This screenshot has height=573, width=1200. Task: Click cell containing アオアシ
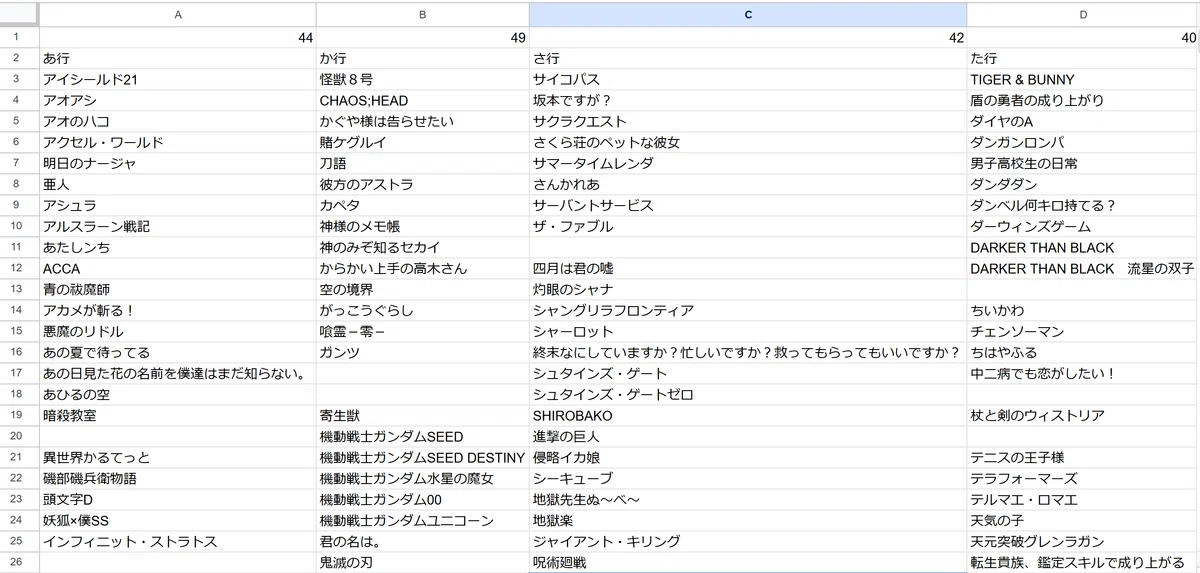click(178, 101)
